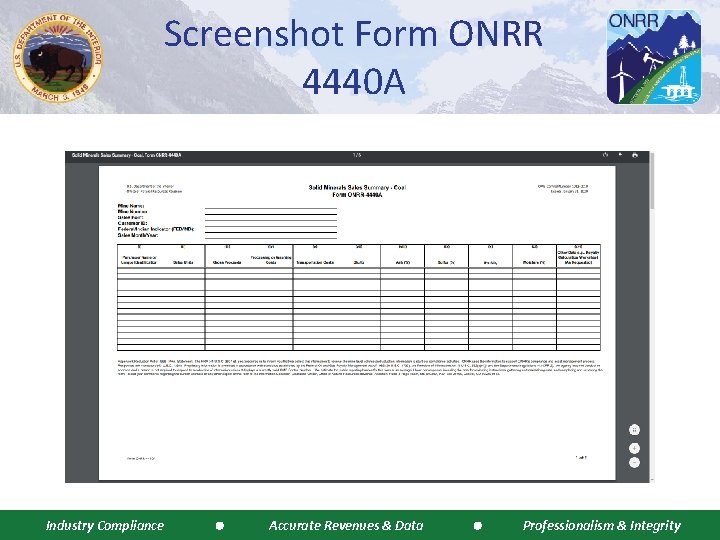
Task: Zoom in with the plus button
Action: (x=634, y=448)
